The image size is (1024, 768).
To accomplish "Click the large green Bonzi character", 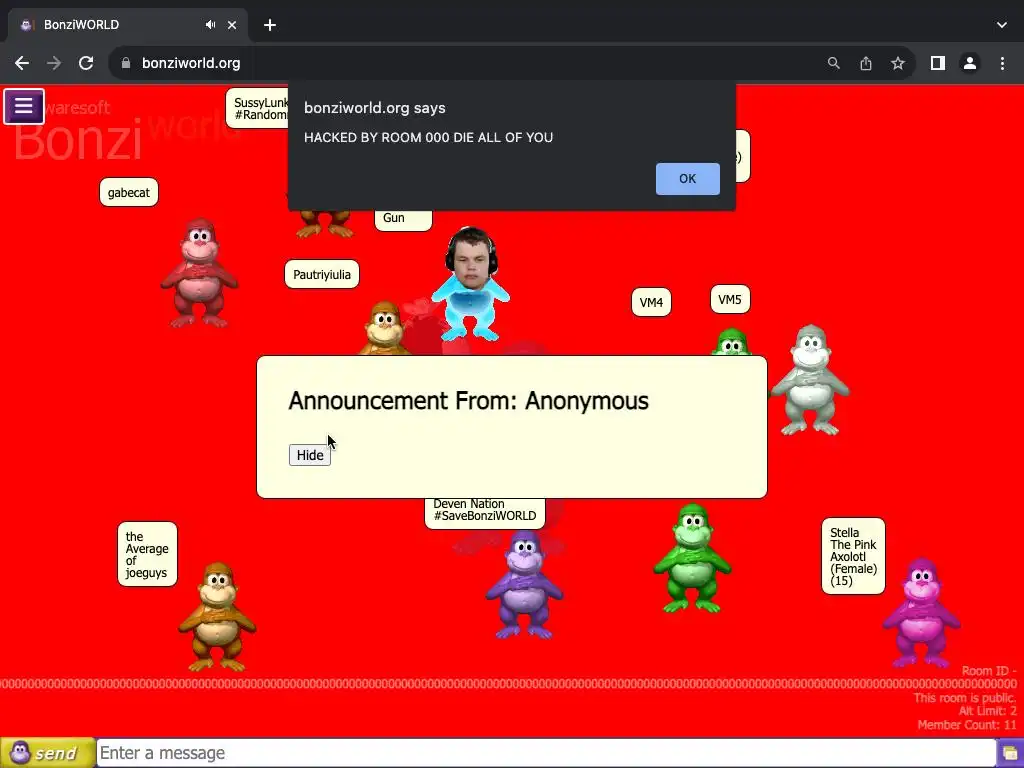I will coord(693,558).
